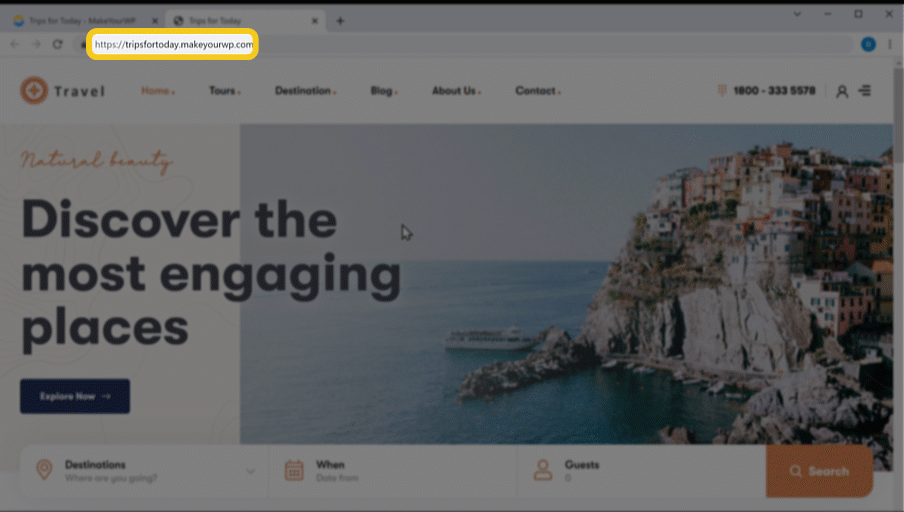Screen dimensions: 904x512
Task: Open the Tours menu dropdown
Action: click(224, 91)
